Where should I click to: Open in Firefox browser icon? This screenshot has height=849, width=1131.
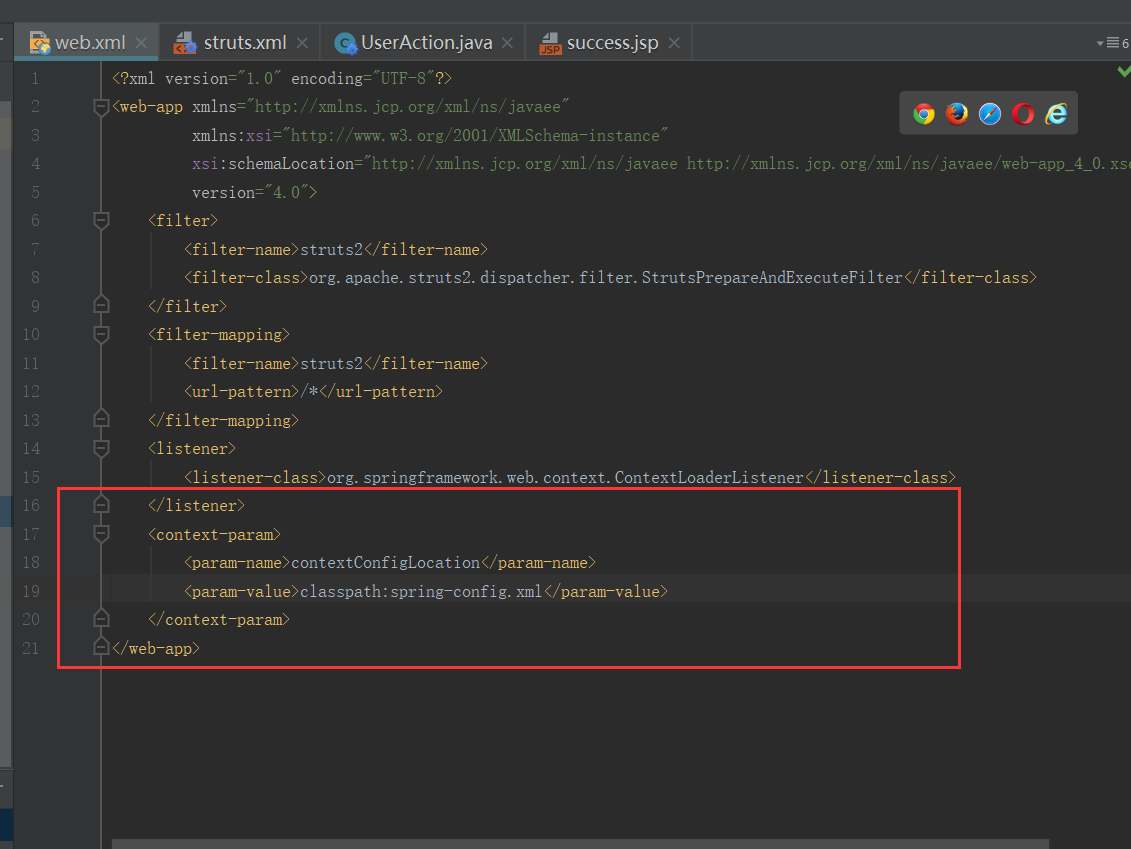coord(956,114)
